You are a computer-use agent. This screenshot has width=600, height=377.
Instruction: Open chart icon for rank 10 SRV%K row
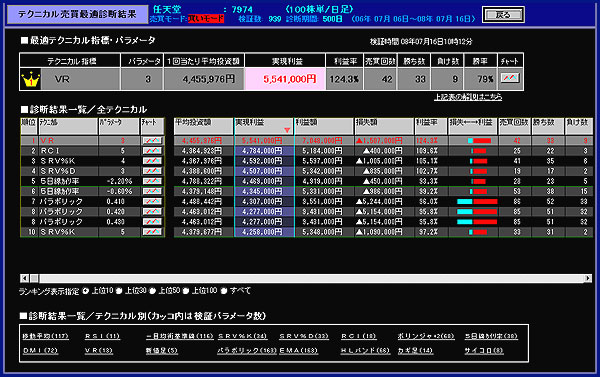tap(152, 232)
